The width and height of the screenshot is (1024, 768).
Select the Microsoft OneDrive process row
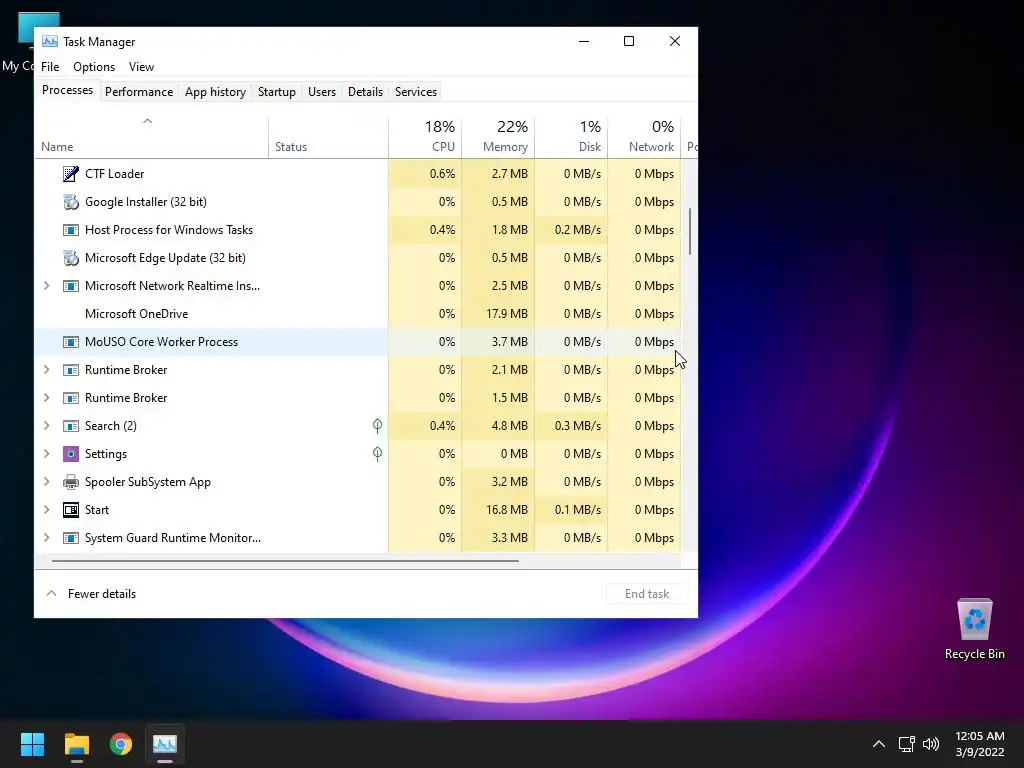tap(358, 313)
